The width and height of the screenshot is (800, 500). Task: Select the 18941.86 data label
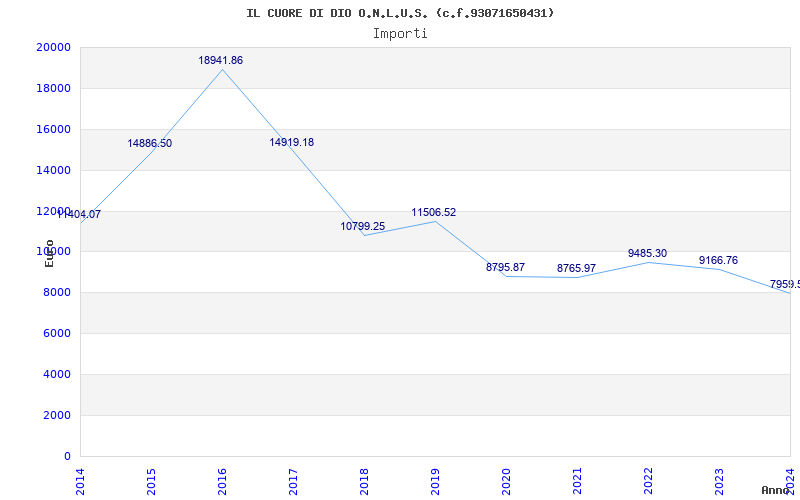220,60
